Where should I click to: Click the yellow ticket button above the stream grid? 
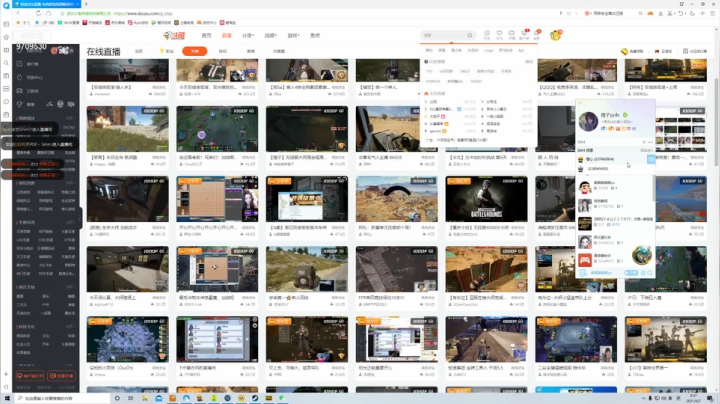pyautogui.click(x=632, y=51)
